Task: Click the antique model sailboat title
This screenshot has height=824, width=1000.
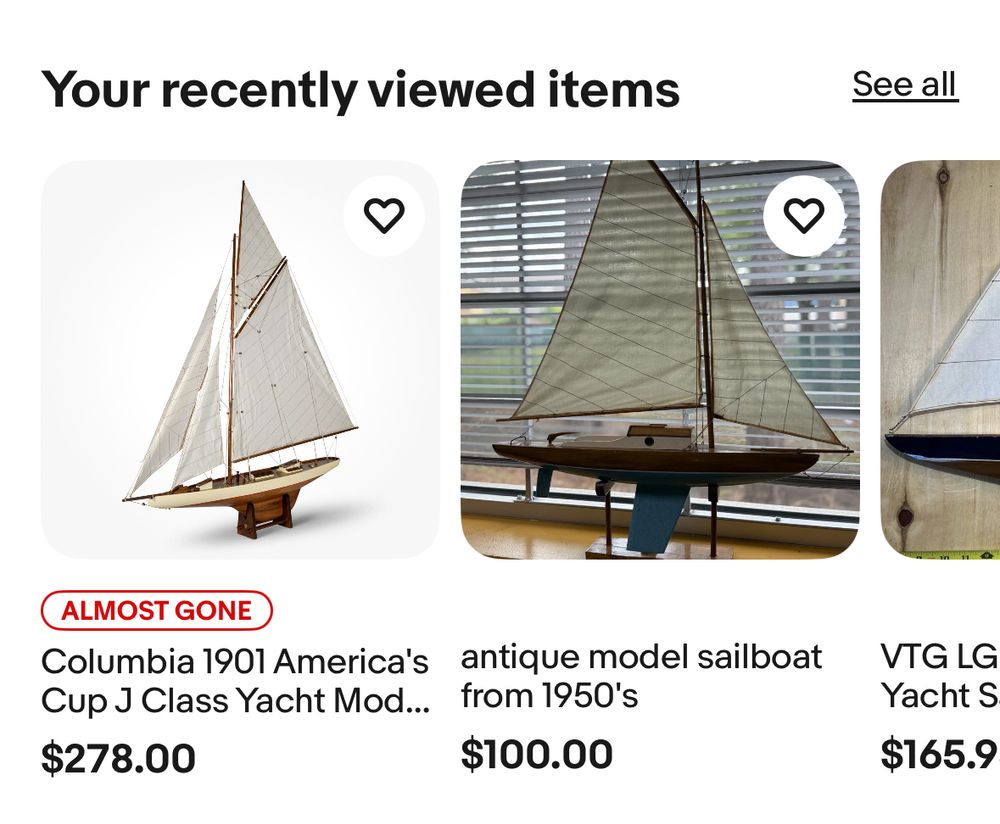Action: pos(641,657)
